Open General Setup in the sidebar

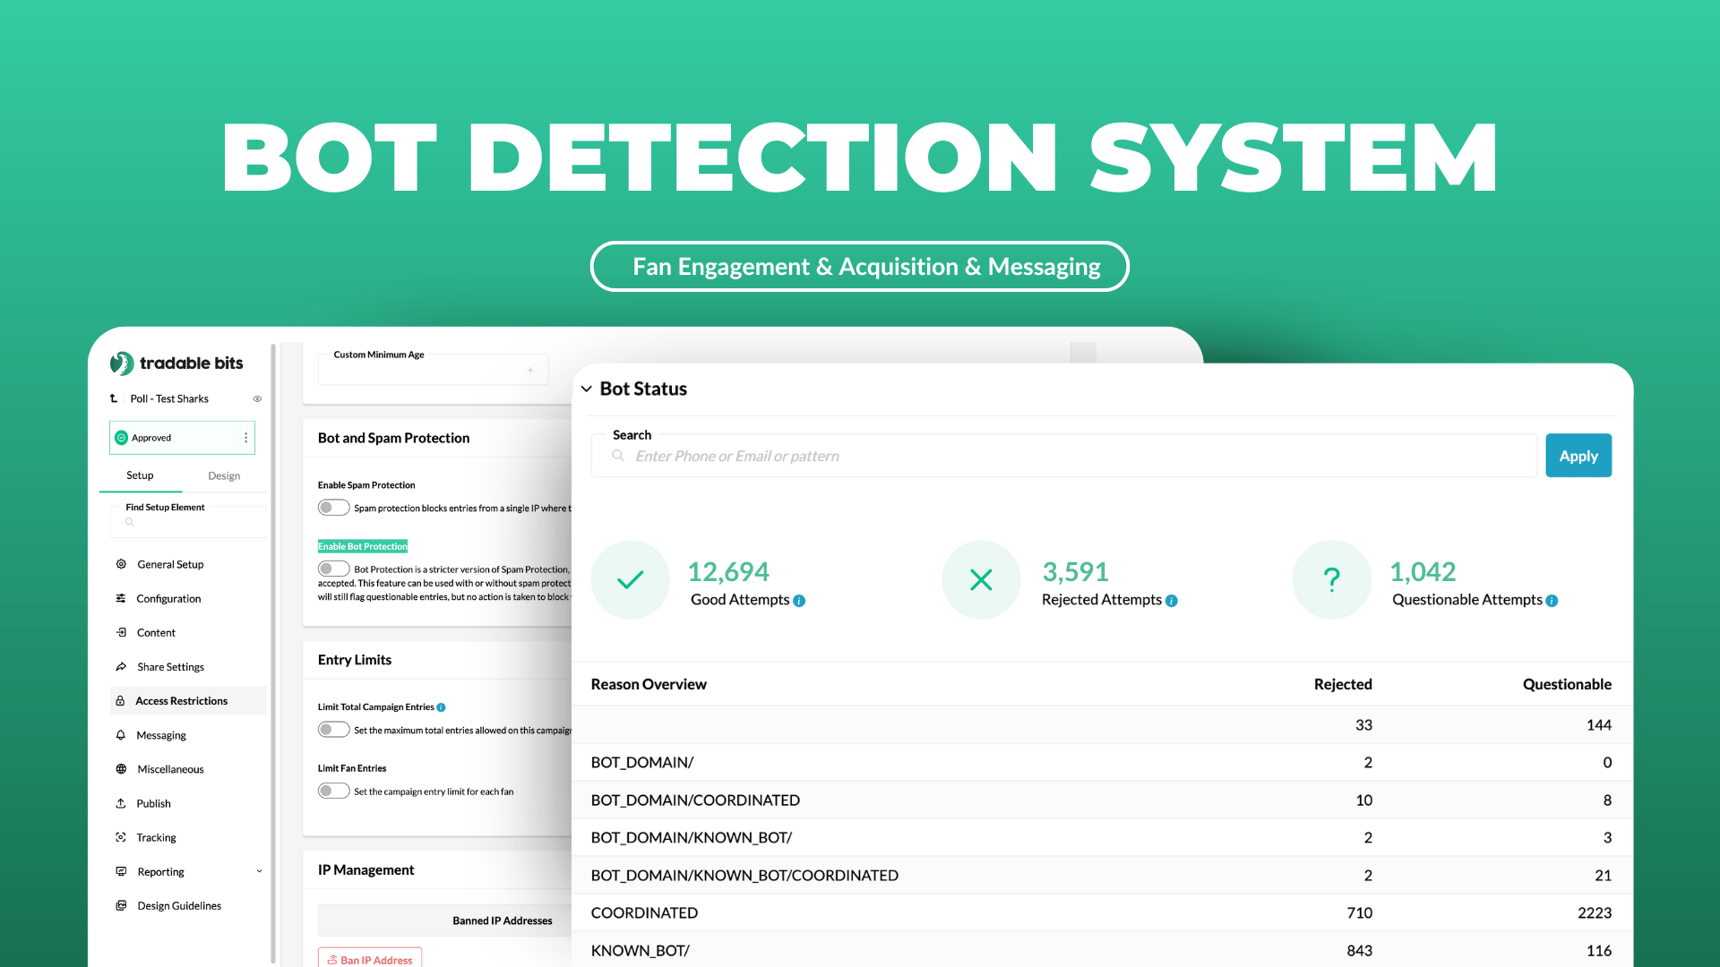coord(170,565)
